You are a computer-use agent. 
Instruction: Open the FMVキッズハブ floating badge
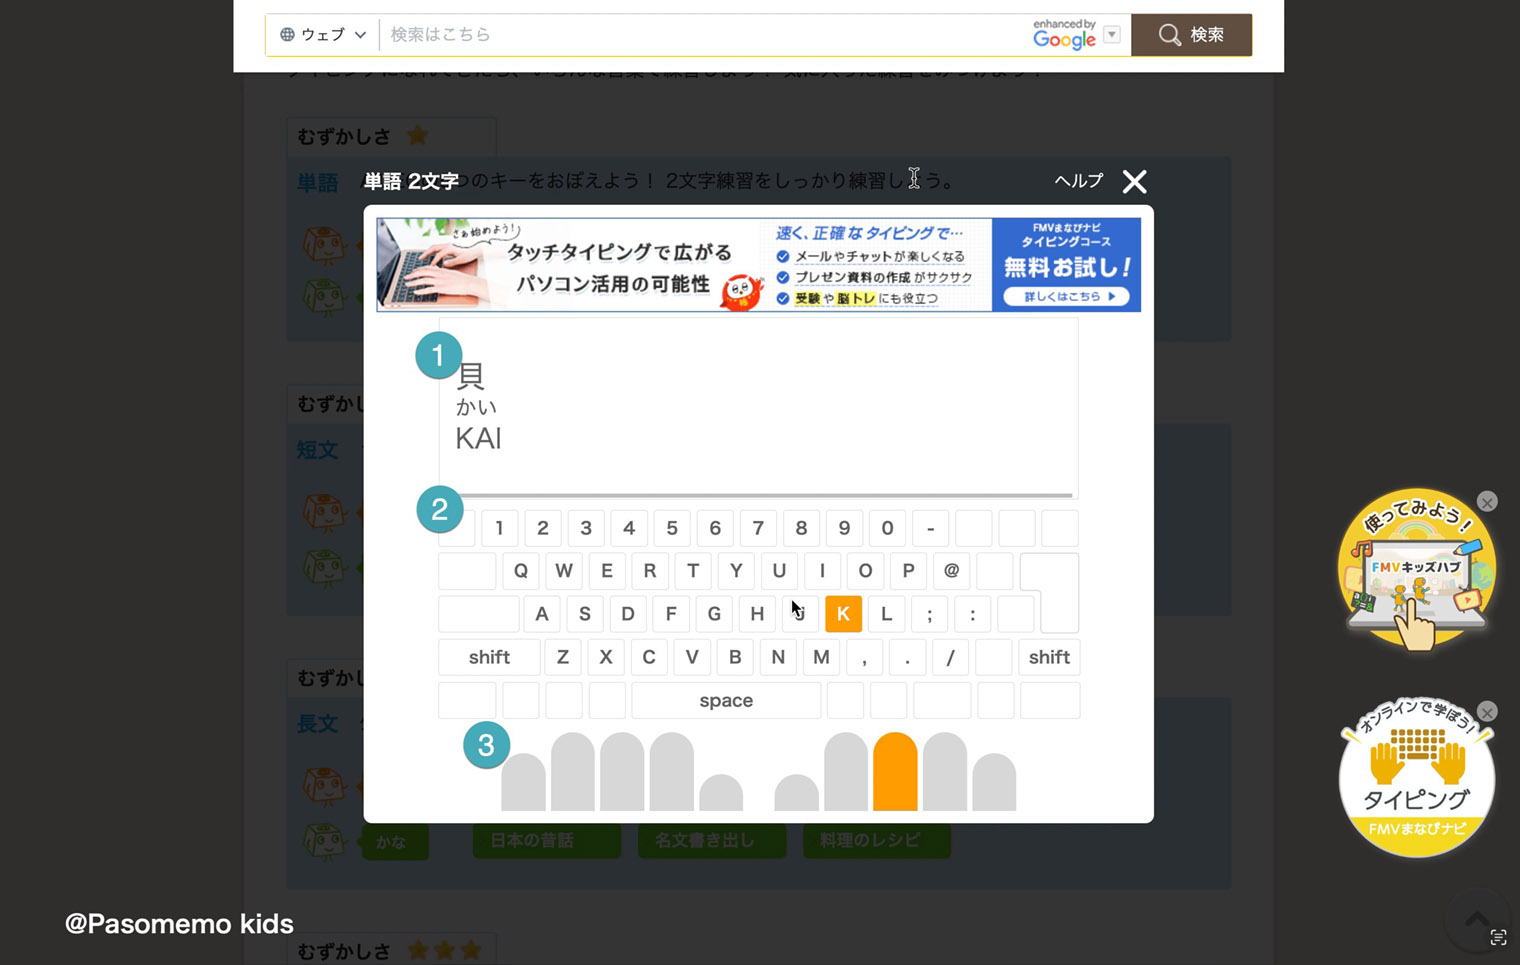coord(1417,570)
